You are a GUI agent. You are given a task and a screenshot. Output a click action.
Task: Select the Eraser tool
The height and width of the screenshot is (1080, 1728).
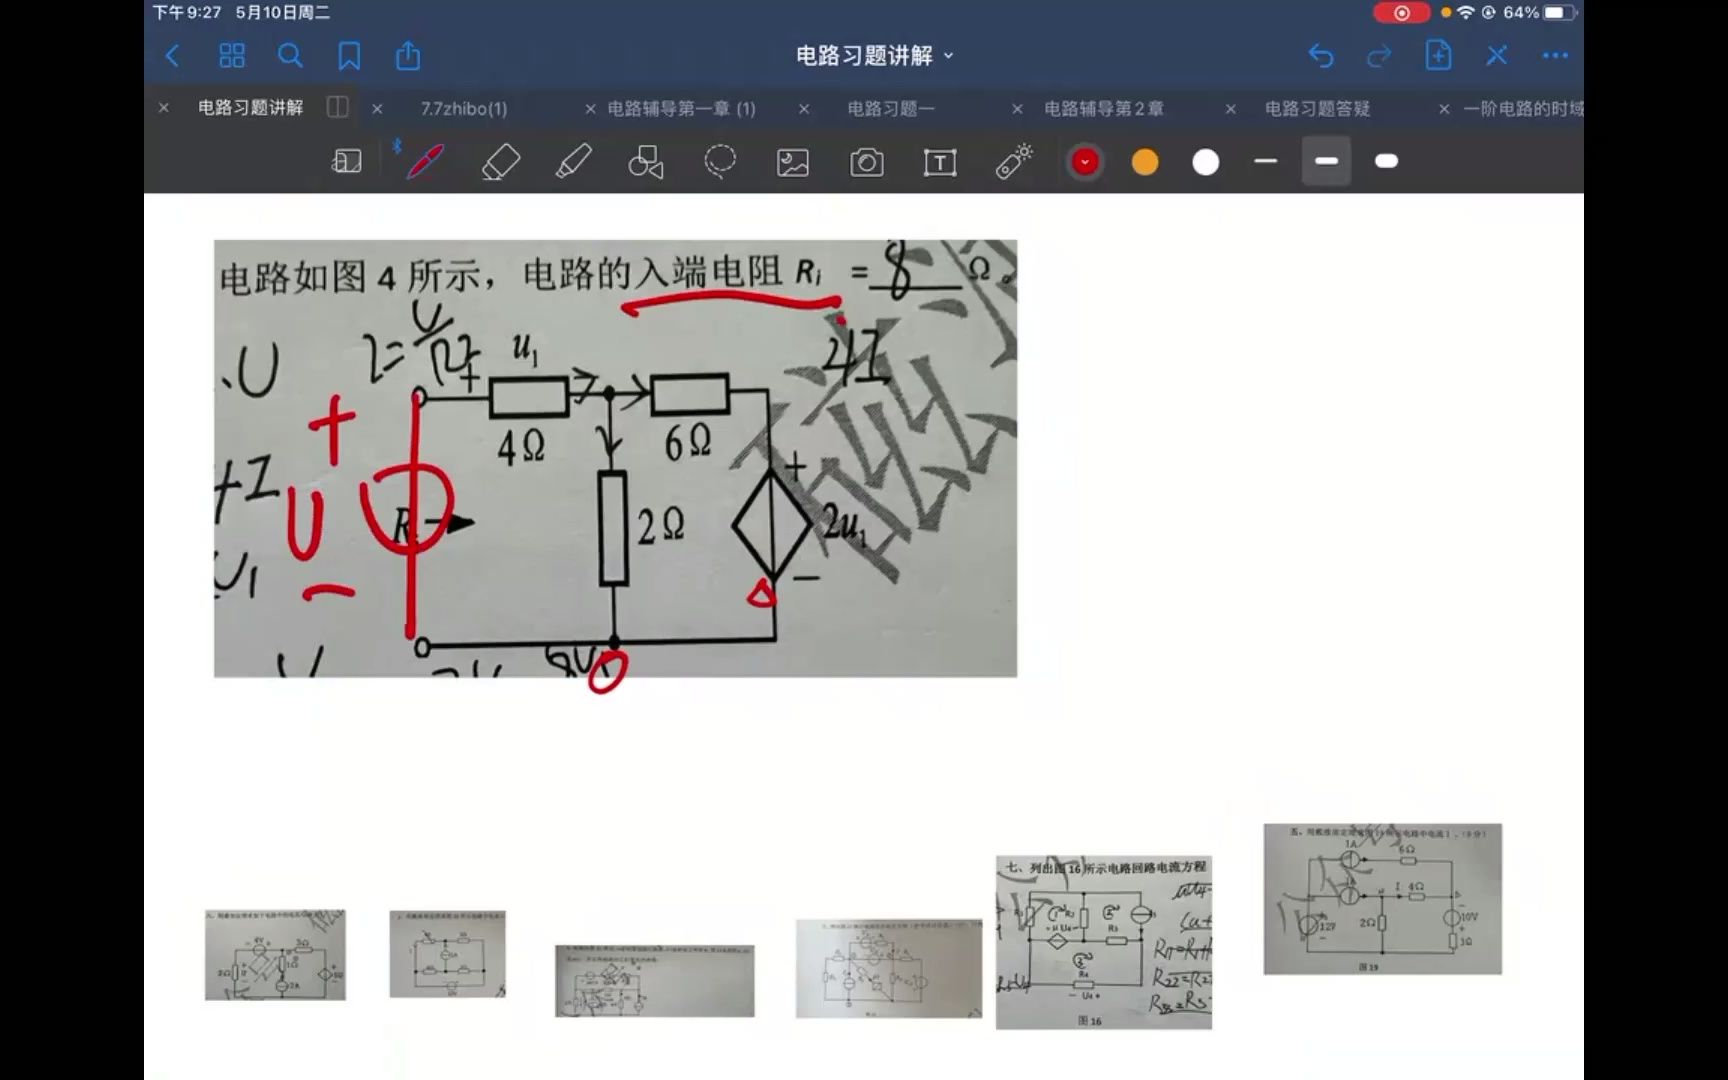(500, 162)
